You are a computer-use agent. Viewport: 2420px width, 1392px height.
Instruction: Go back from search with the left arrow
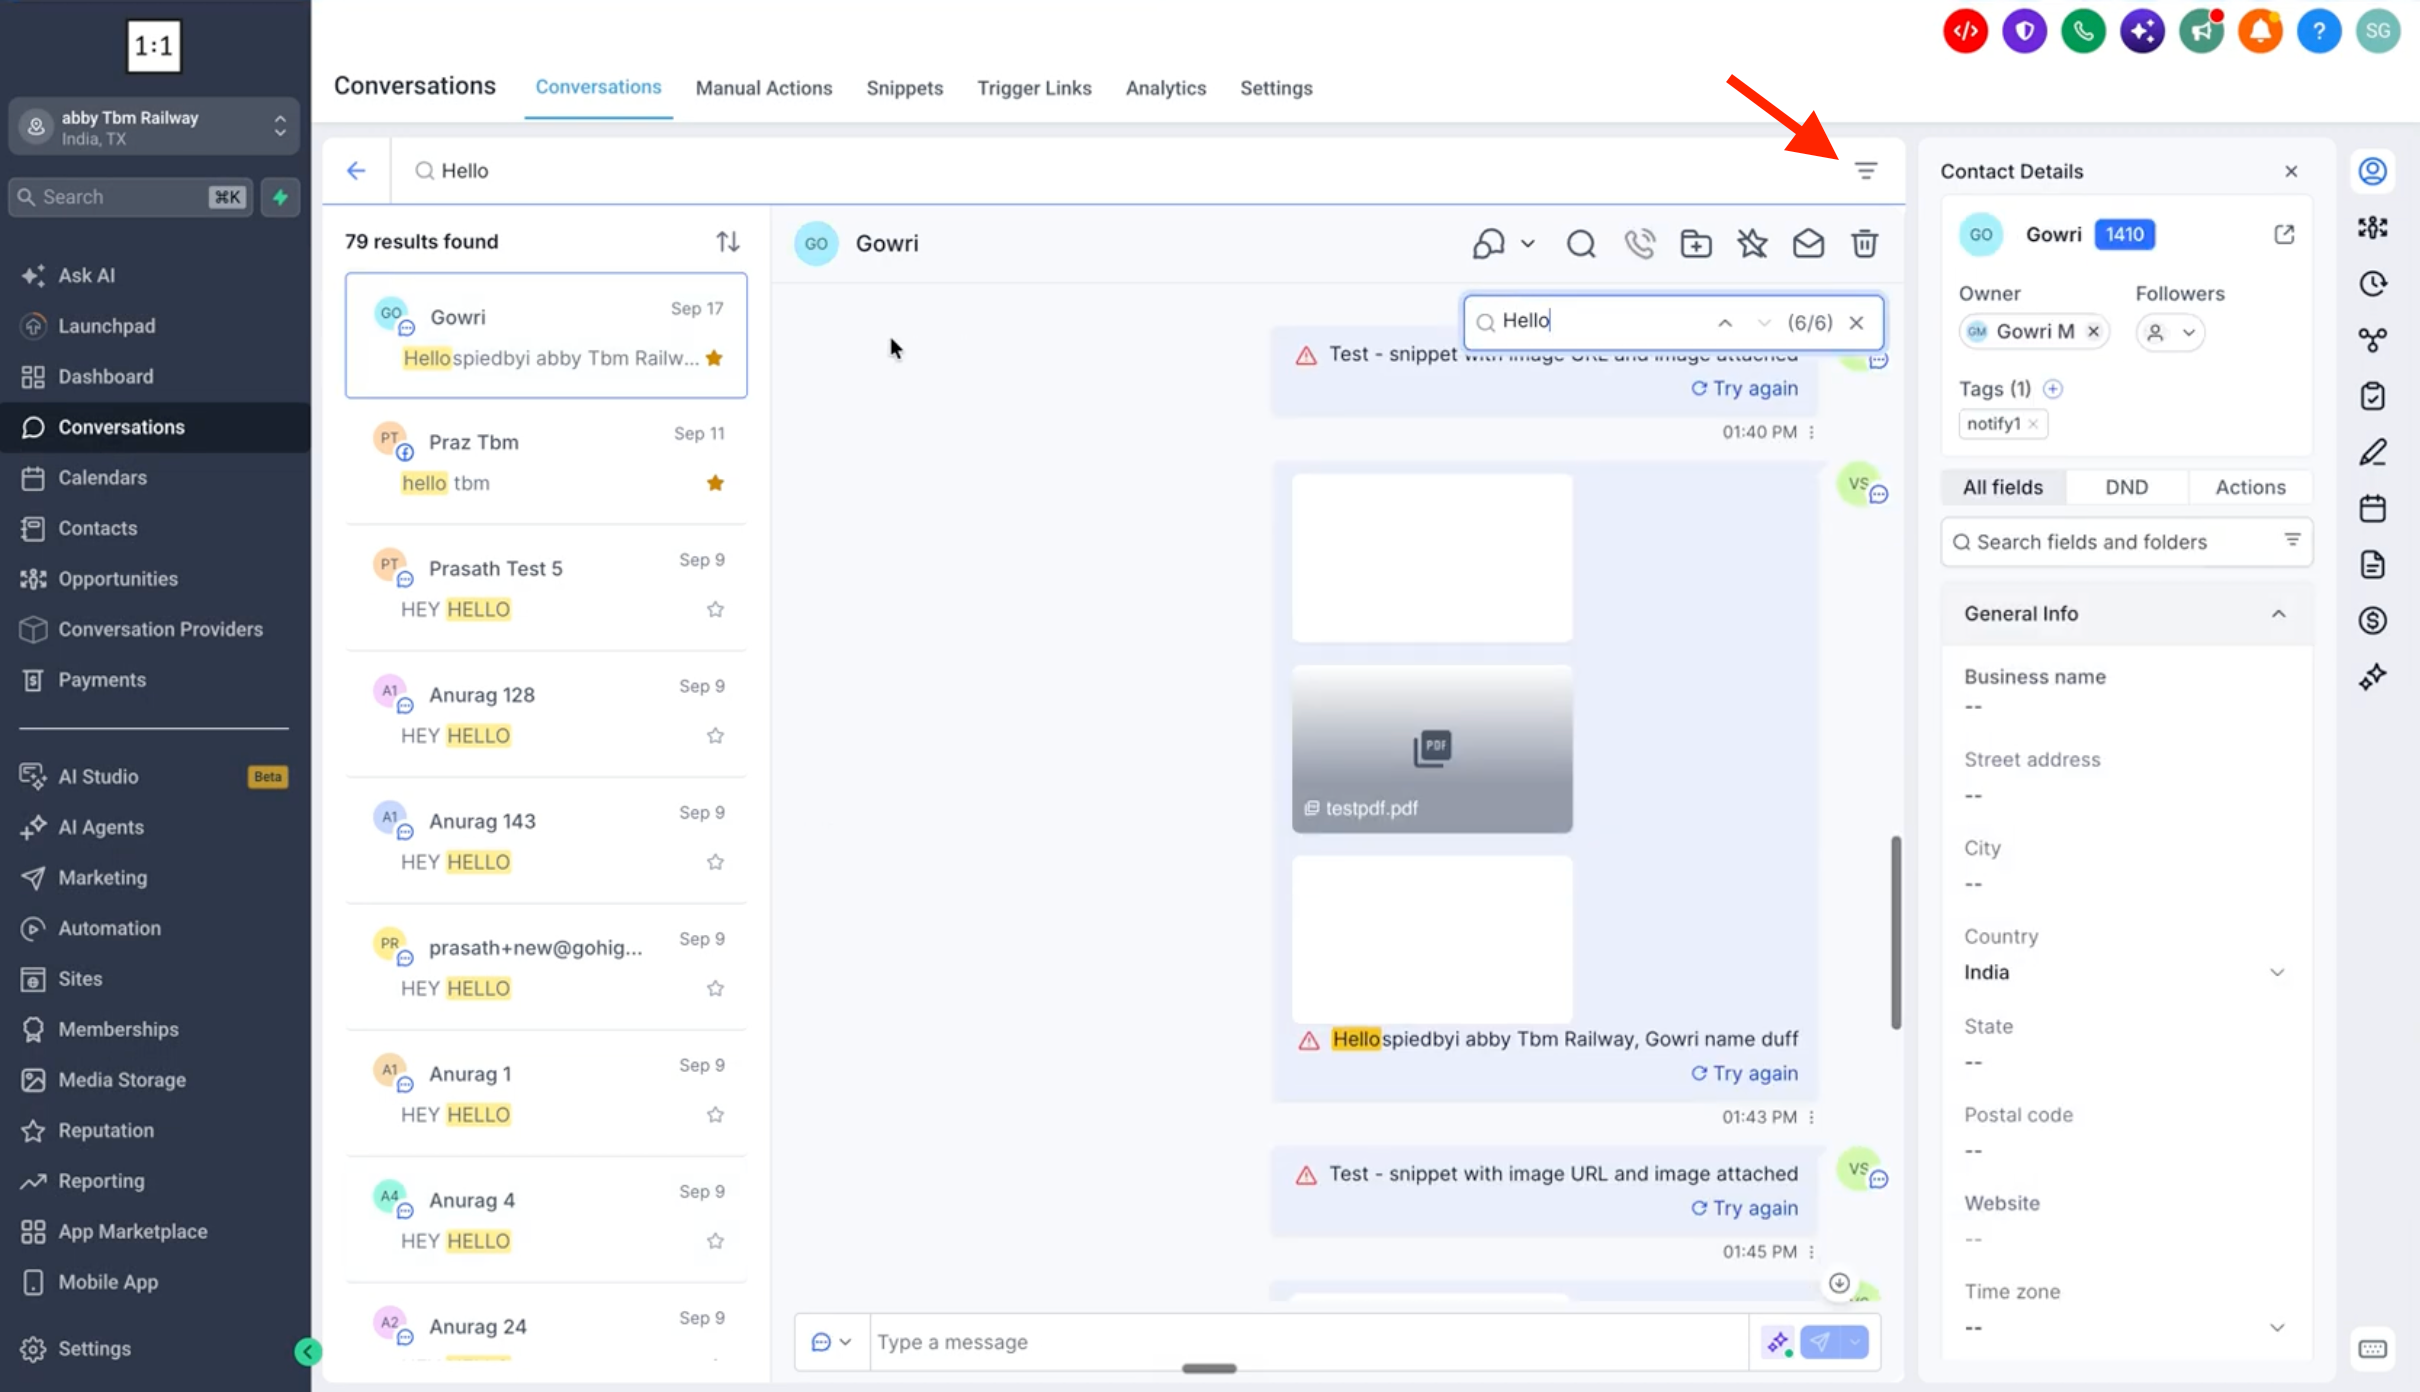[356, 171]
